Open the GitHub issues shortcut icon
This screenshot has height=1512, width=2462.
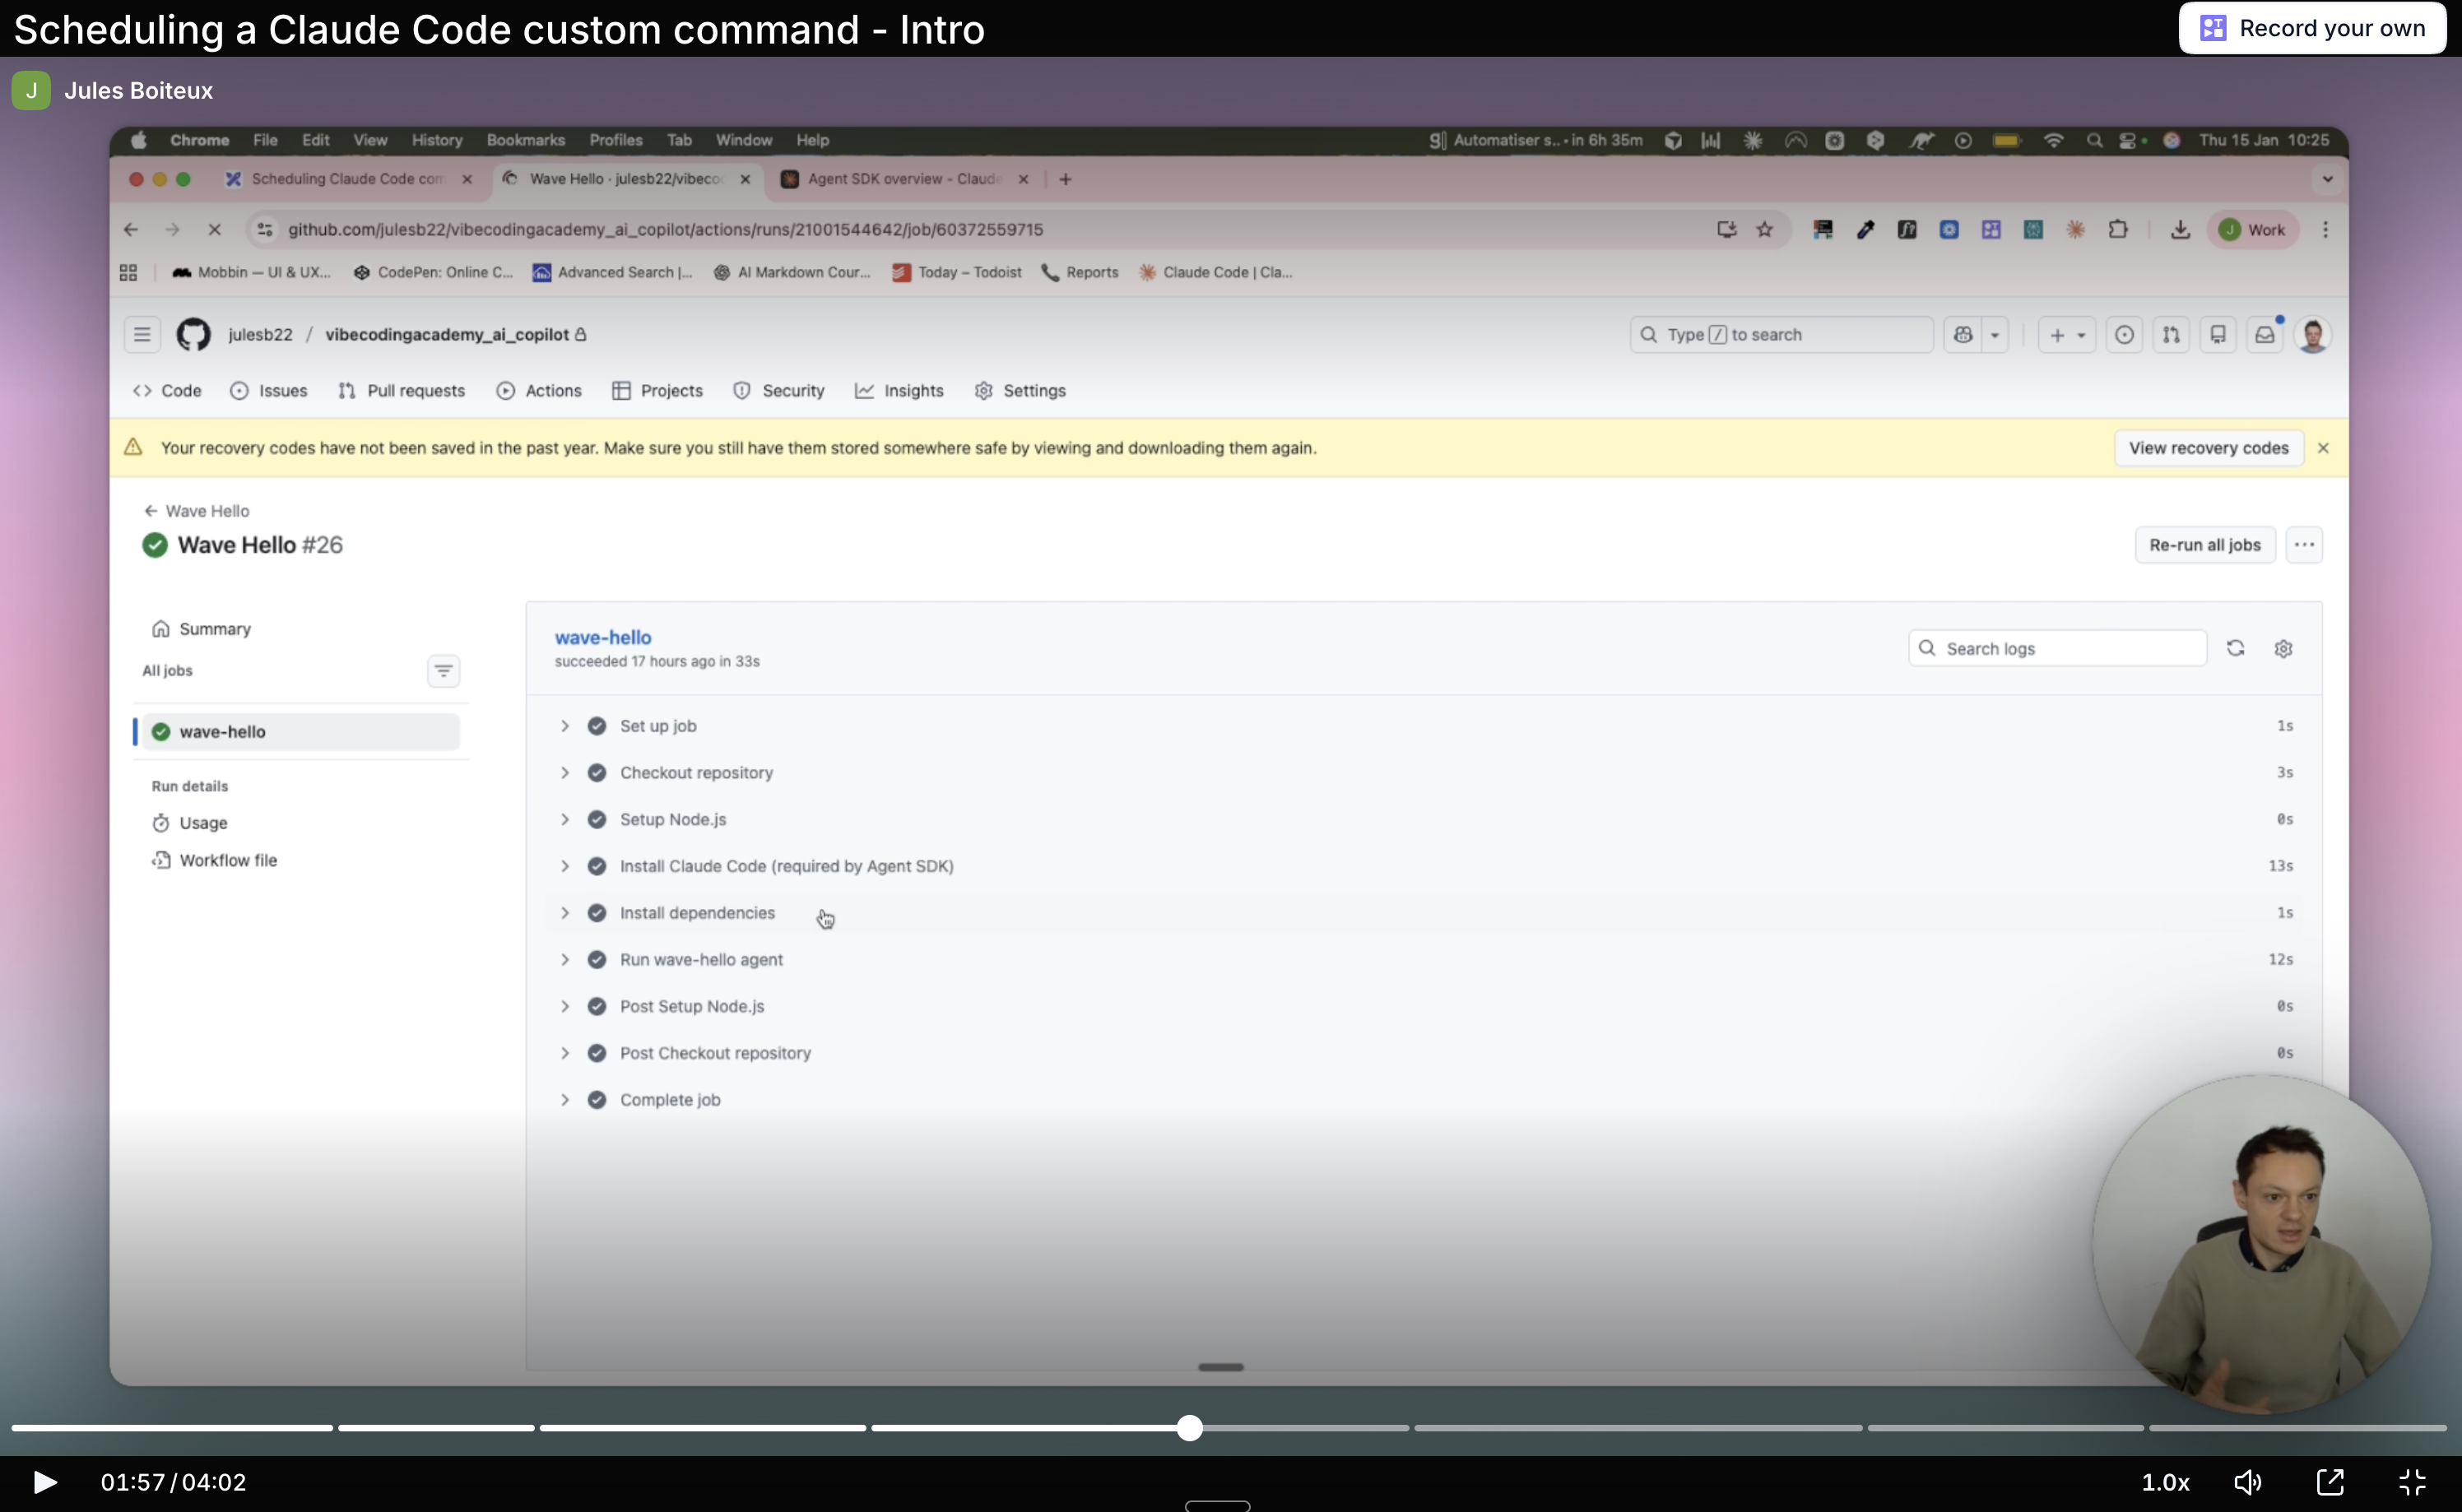click(2124, 335)
